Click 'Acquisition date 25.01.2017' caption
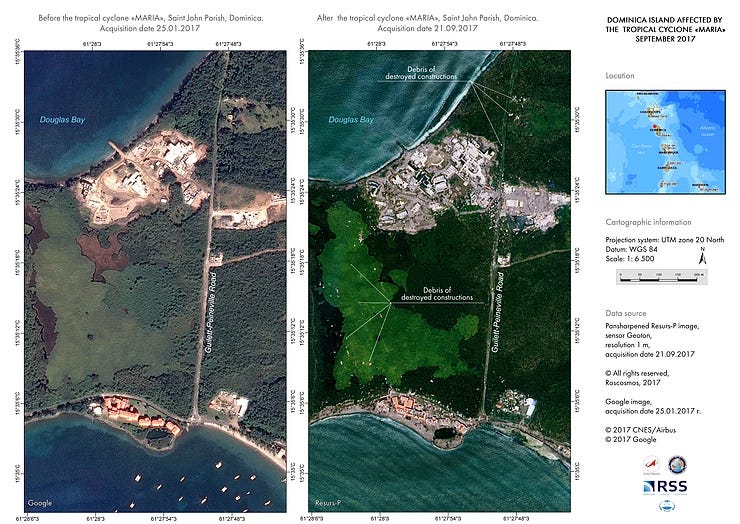 tap(150, 28)
